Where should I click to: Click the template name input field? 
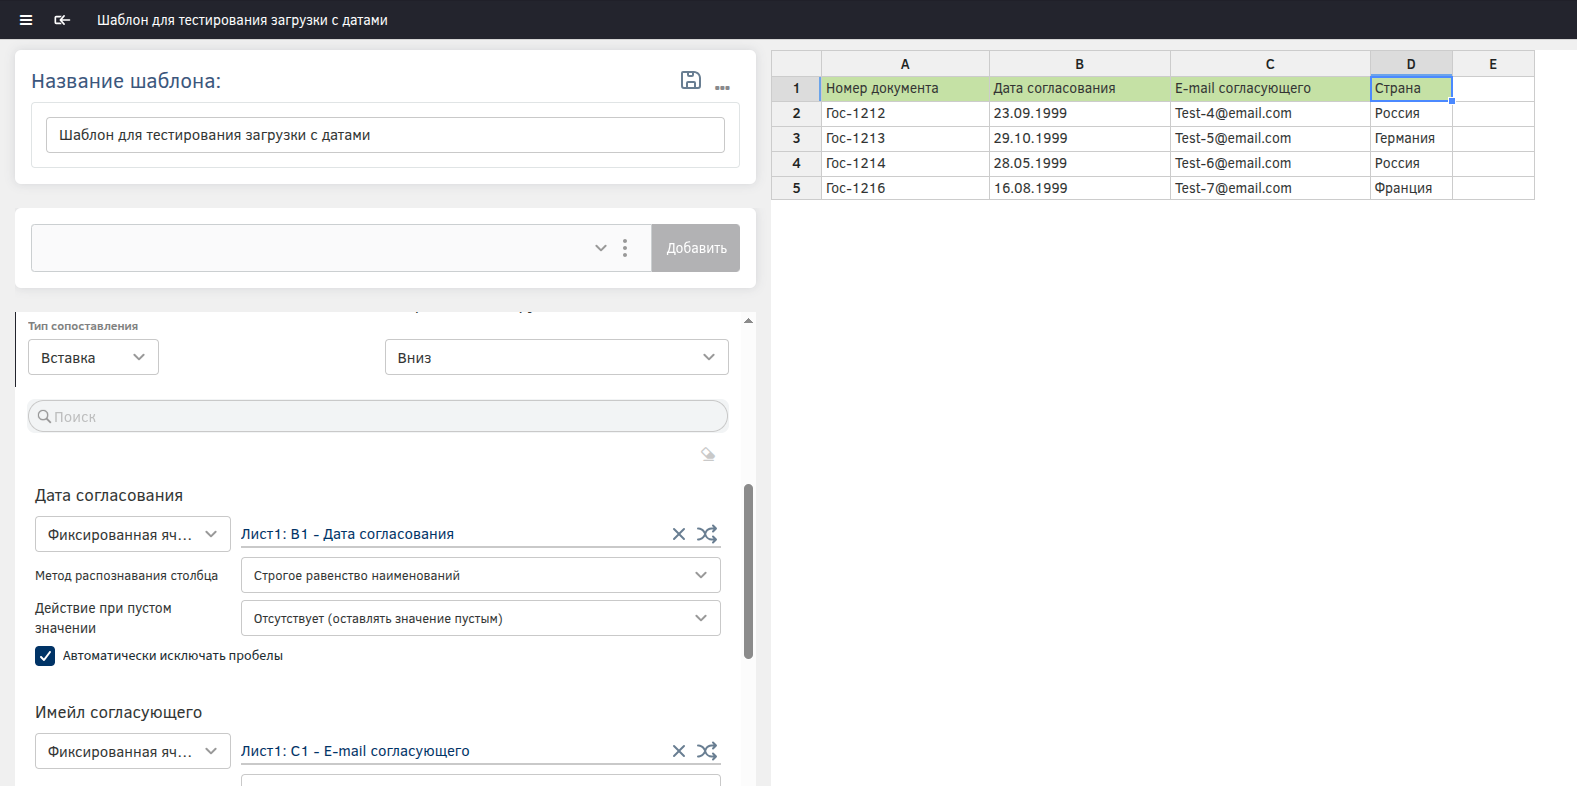pyautogui.click(x=385, y=135)
